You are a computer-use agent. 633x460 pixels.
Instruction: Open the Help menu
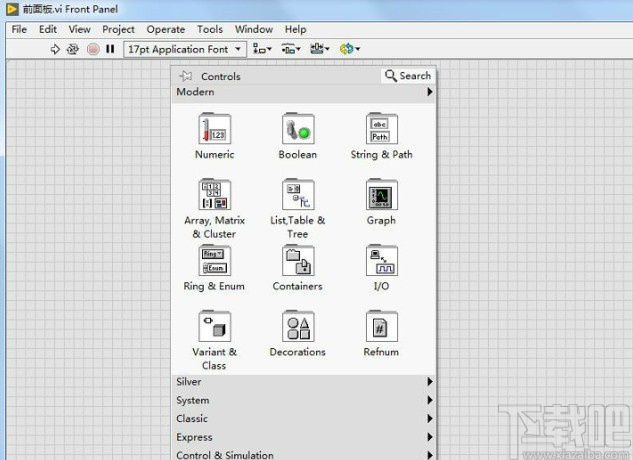point(296,29)
